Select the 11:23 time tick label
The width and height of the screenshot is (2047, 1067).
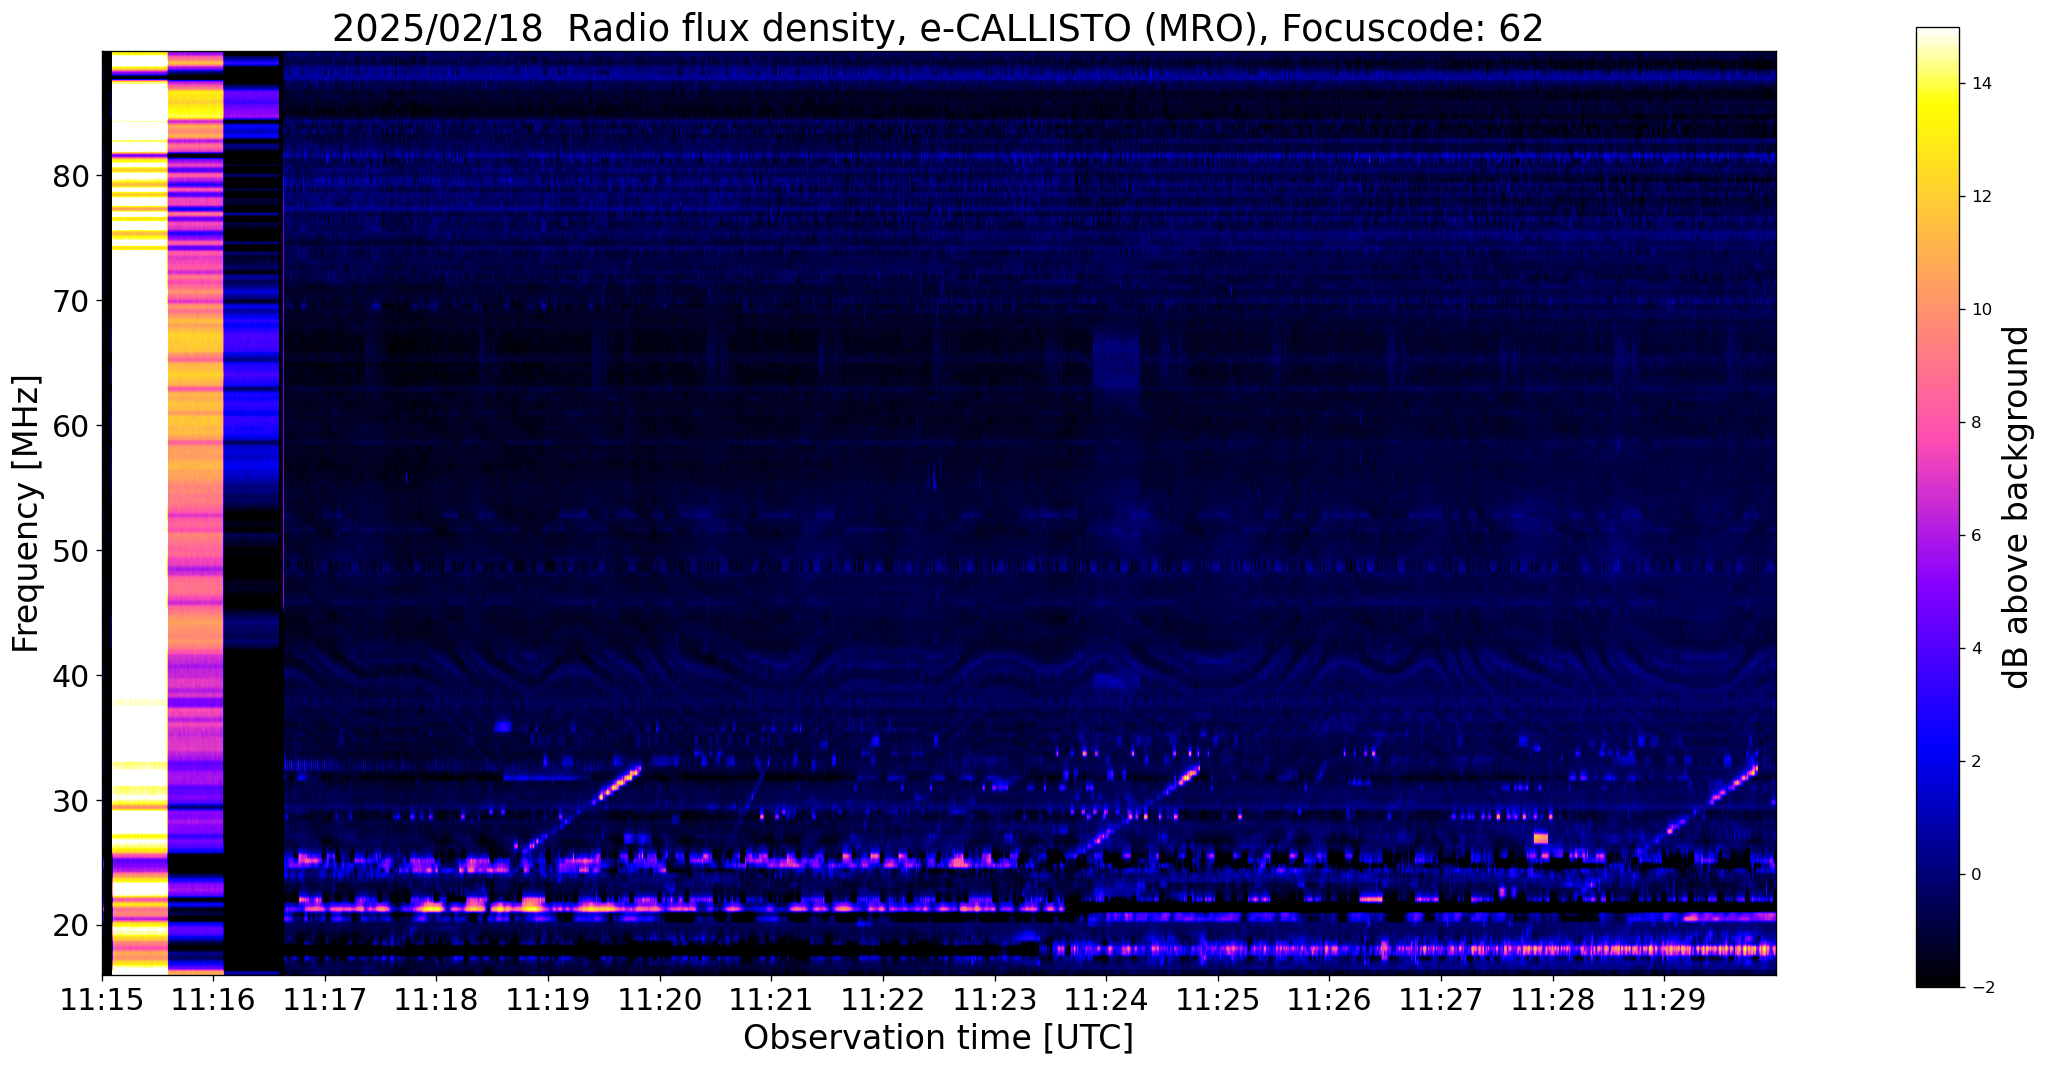point(994,999)
